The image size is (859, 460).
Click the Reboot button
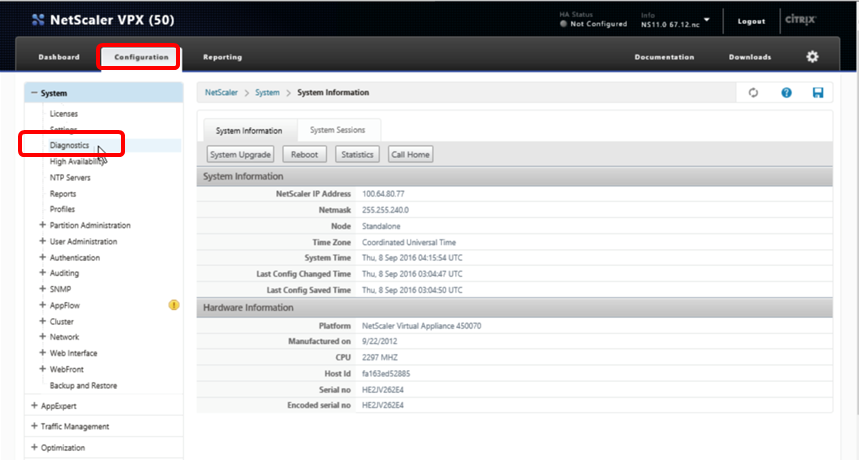[305, 154]
